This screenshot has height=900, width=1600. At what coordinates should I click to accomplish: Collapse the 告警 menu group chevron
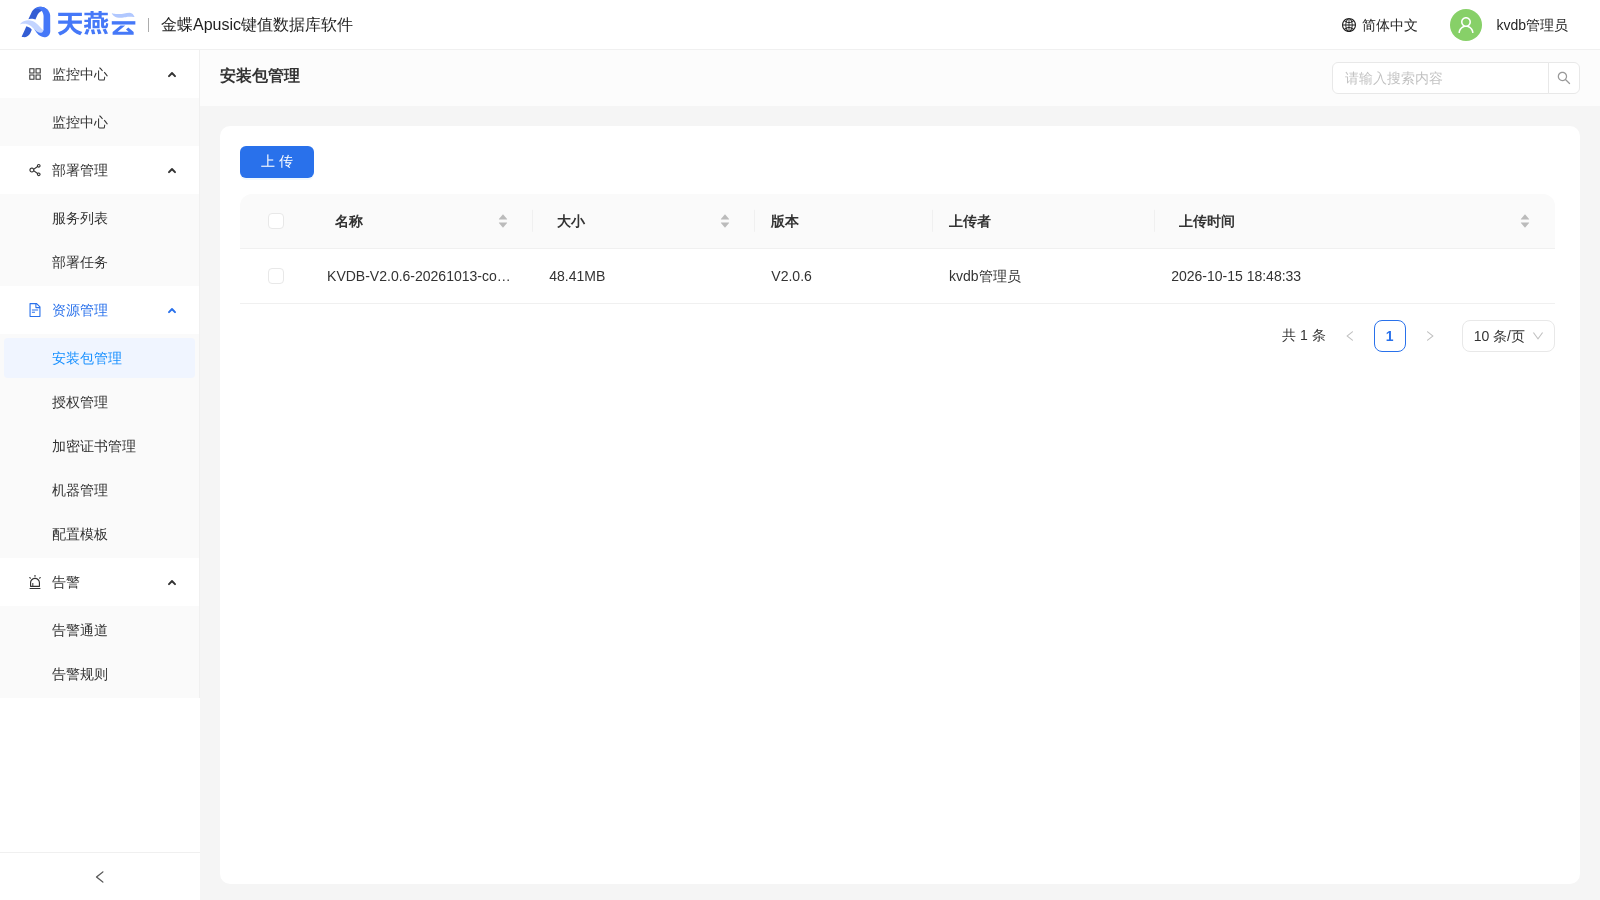point(172,583)
